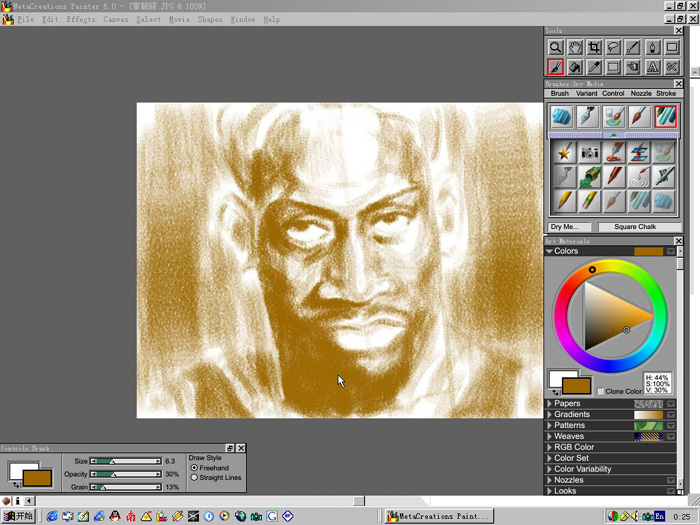Choose the star wand brush category
The height and width of the screenshot is (525, 700).
coord(564,153)
